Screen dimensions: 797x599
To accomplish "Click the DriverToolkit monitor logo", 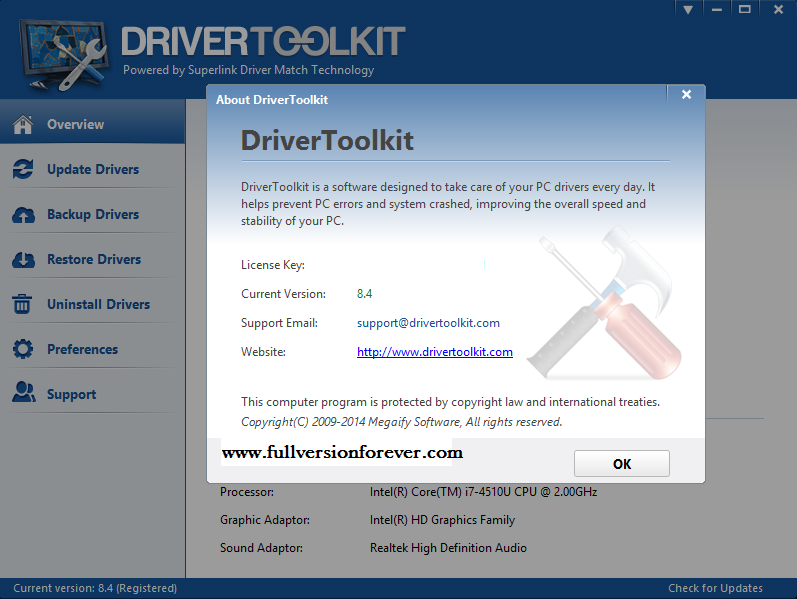I will pyautogui.click(x=64, y=55).
